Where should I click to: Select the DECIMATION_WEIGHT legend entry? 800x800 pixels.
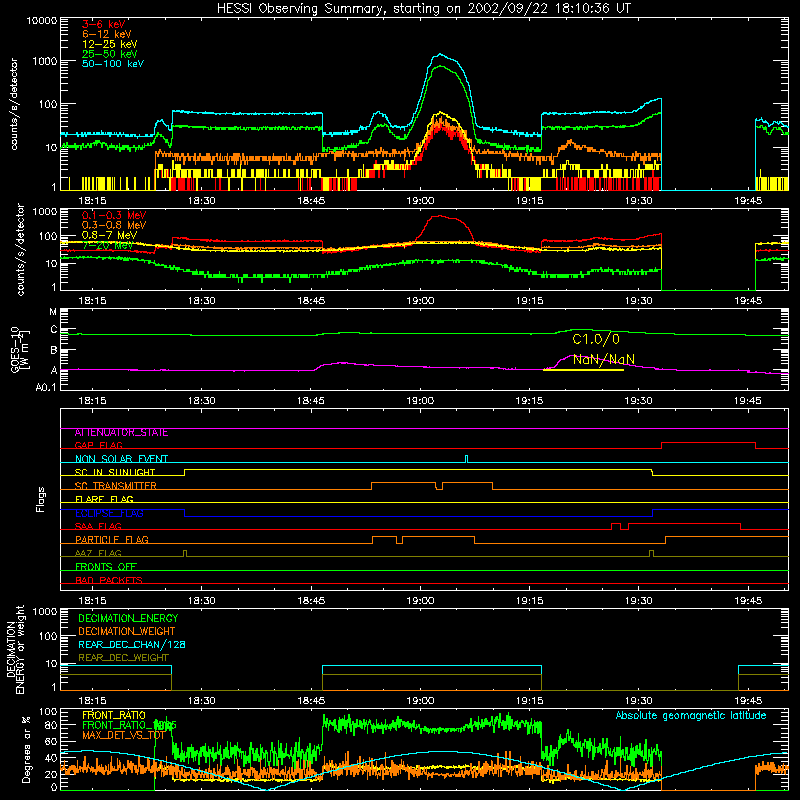click(127, 632)
